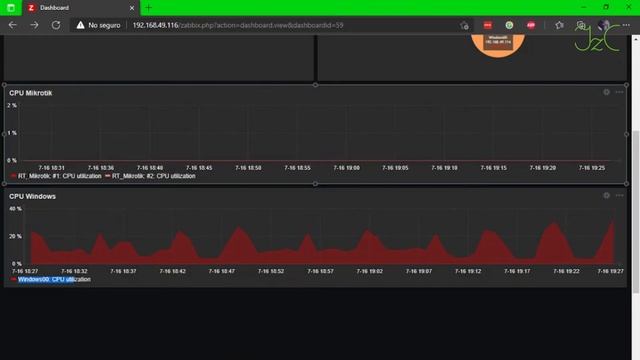Open the green circular extension icon
Image resolution: width=640 pixels, height=360 pixels.
pyautogui.click(x=509, y=25)
